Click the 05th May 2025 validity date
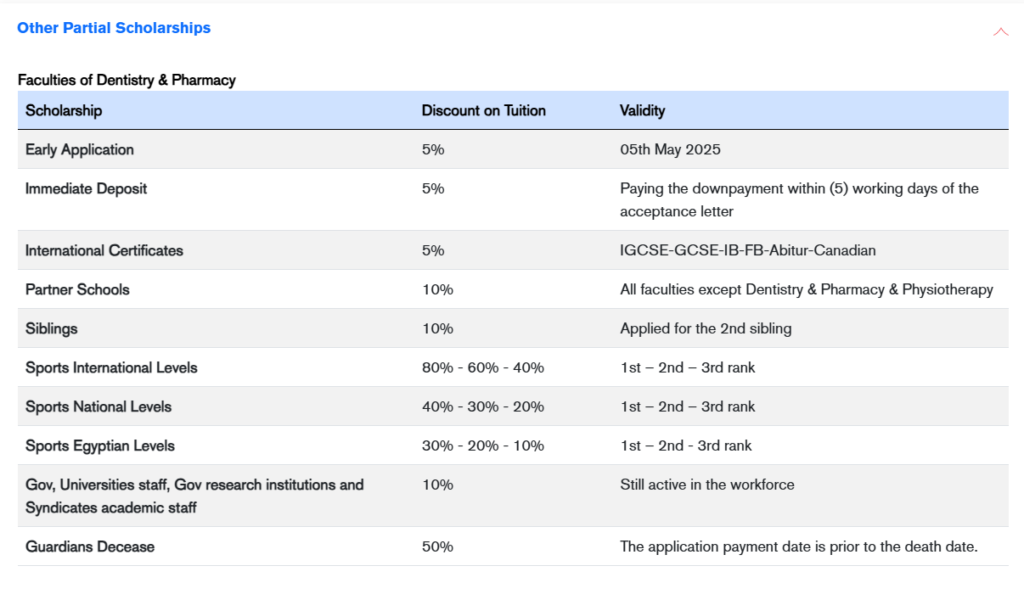The width and height of the screenshot is (1024, 594). point(670,150)
